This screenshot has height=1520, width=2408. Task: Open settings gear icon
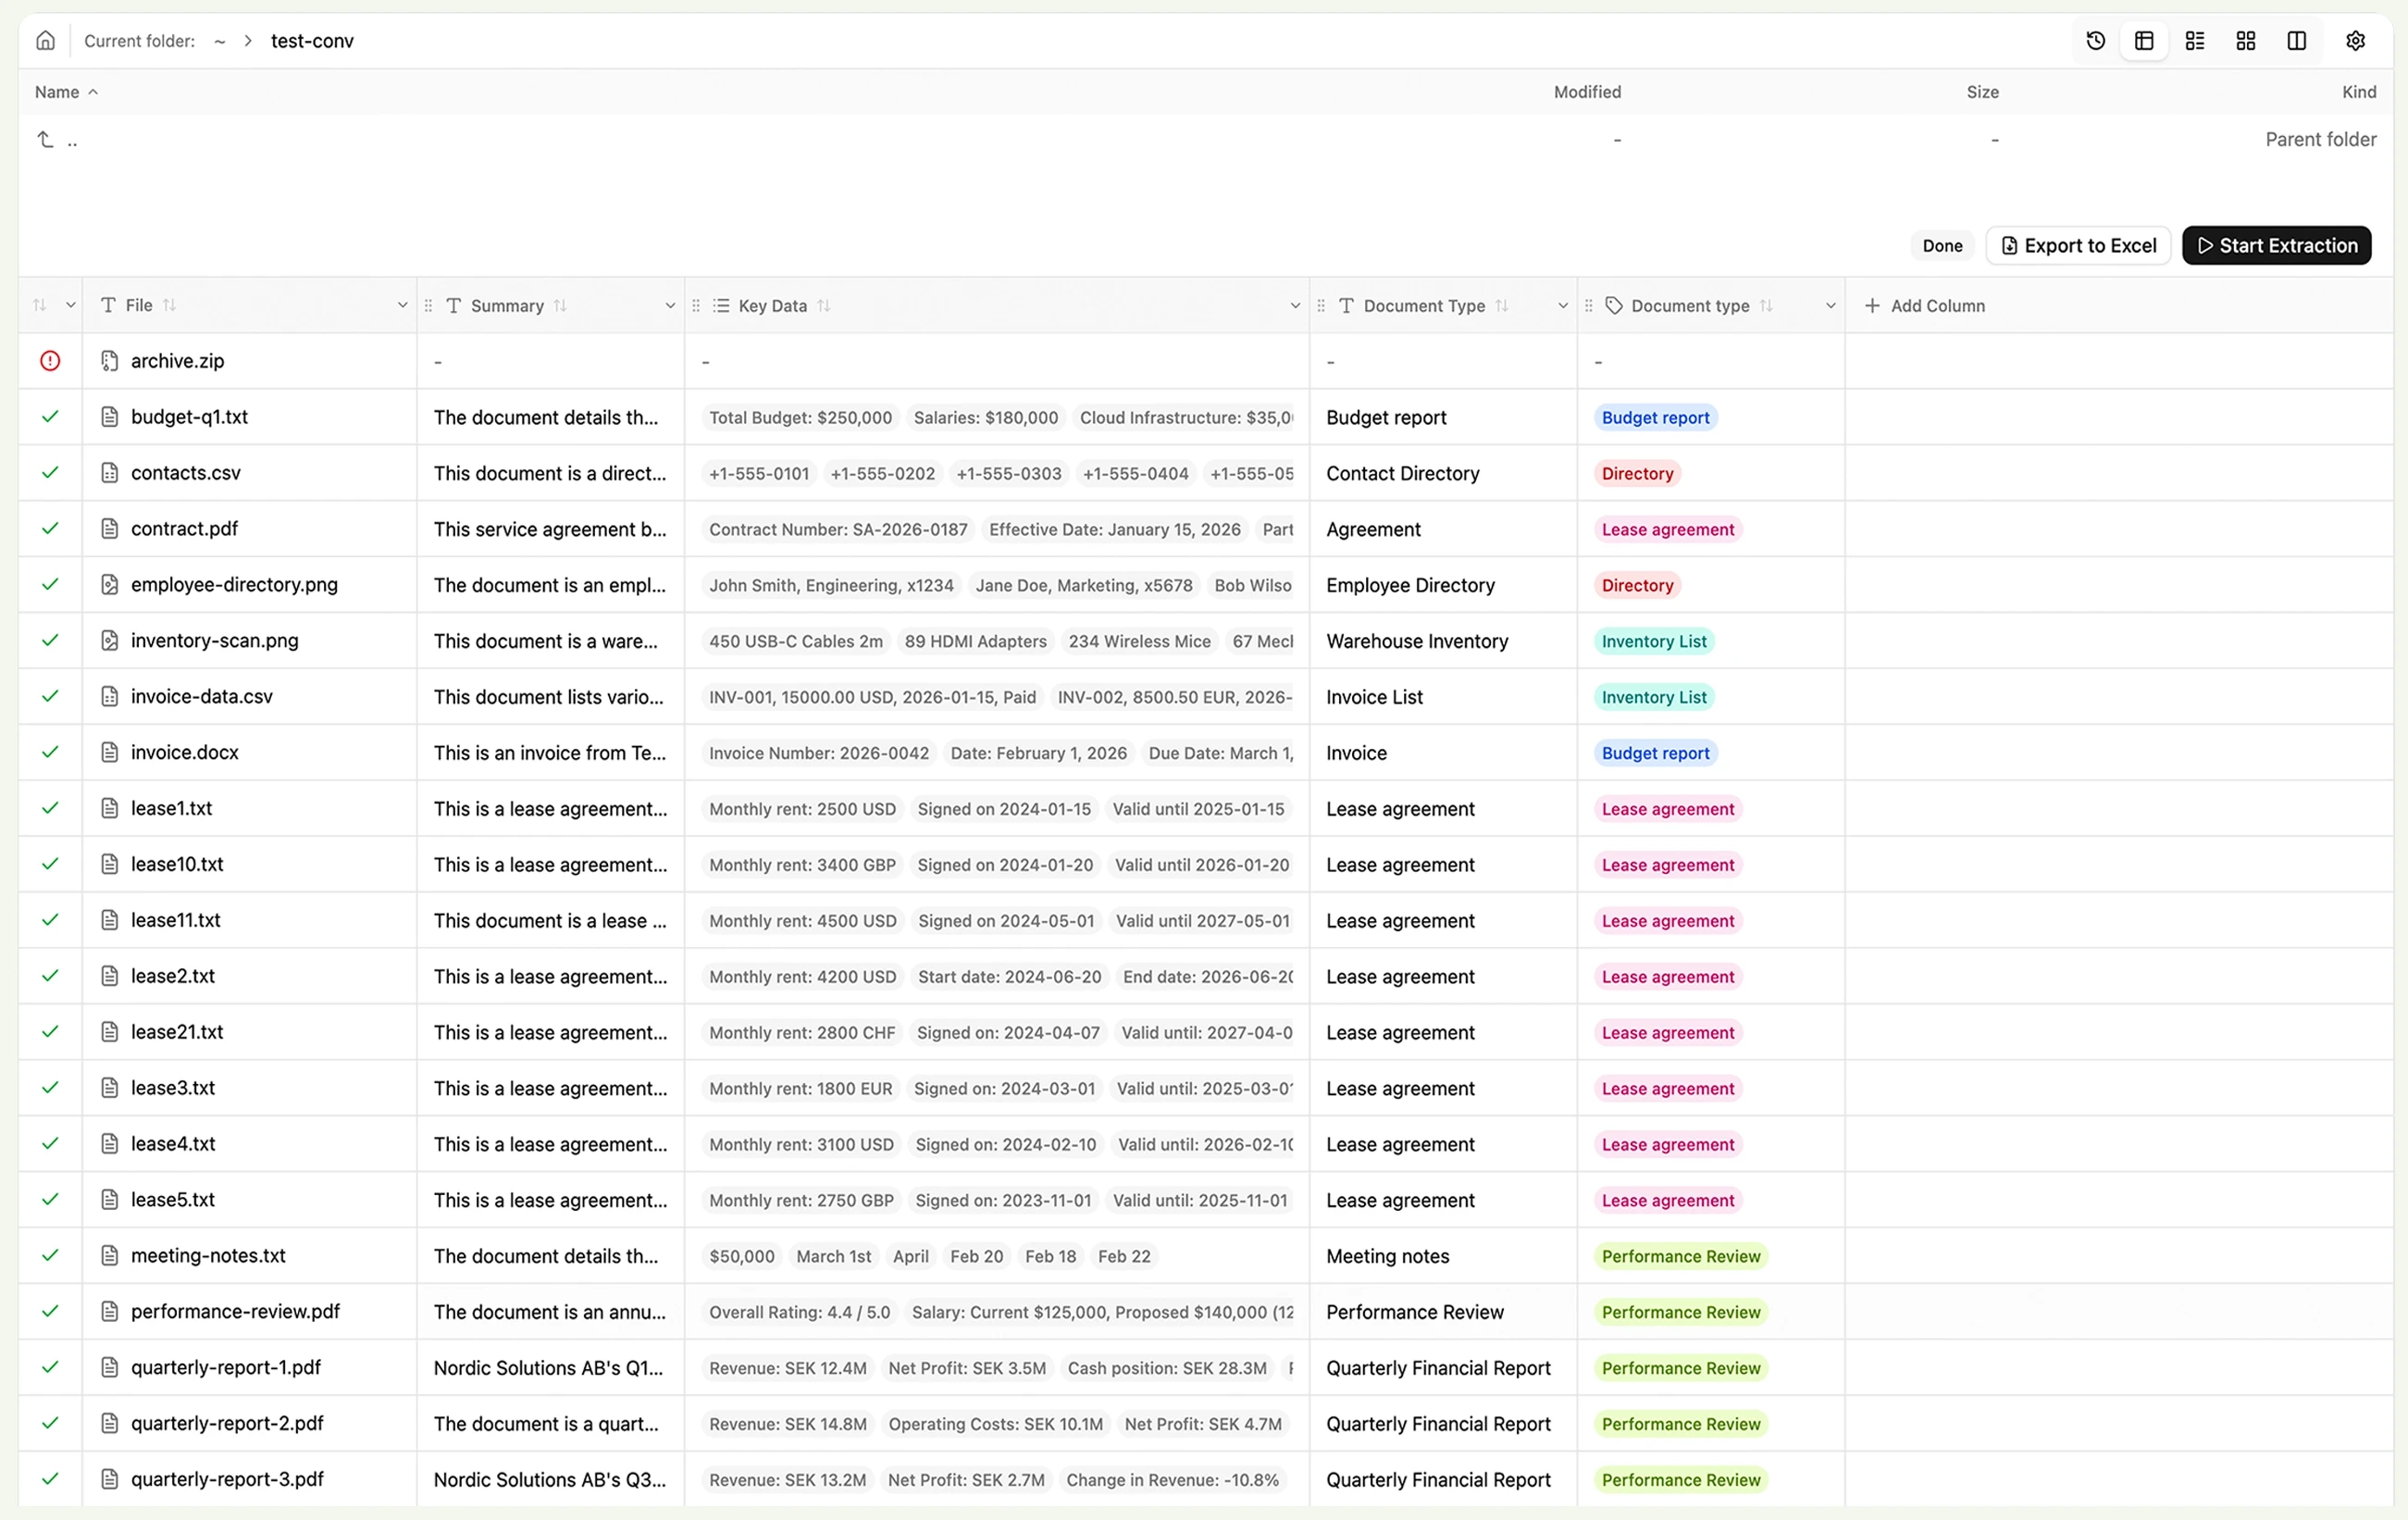pos(2355,41)
